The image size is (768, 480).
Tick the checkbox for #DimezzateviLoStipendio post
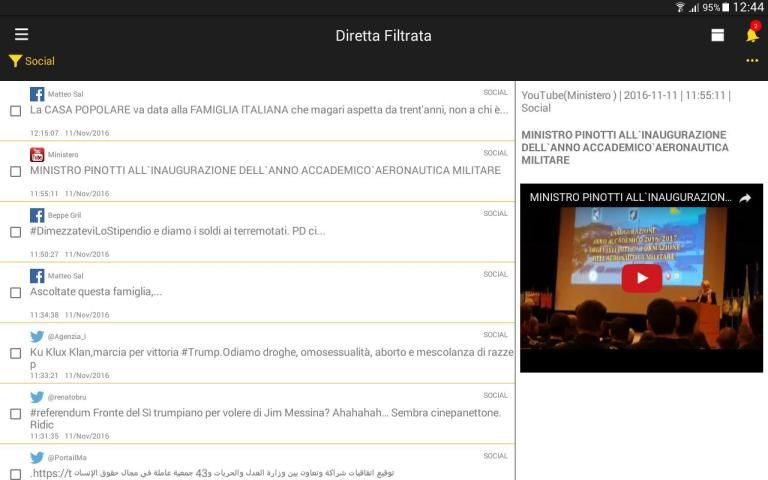15,232
